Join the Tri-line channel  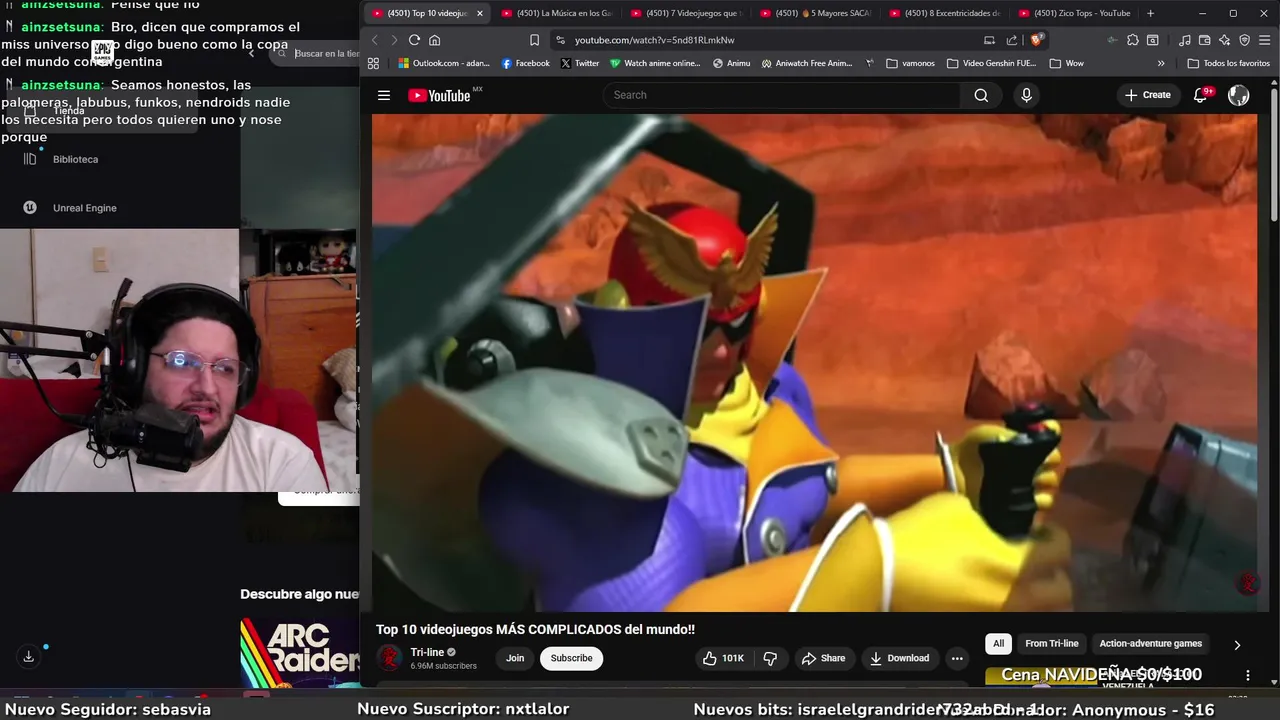tap(515, 658)
